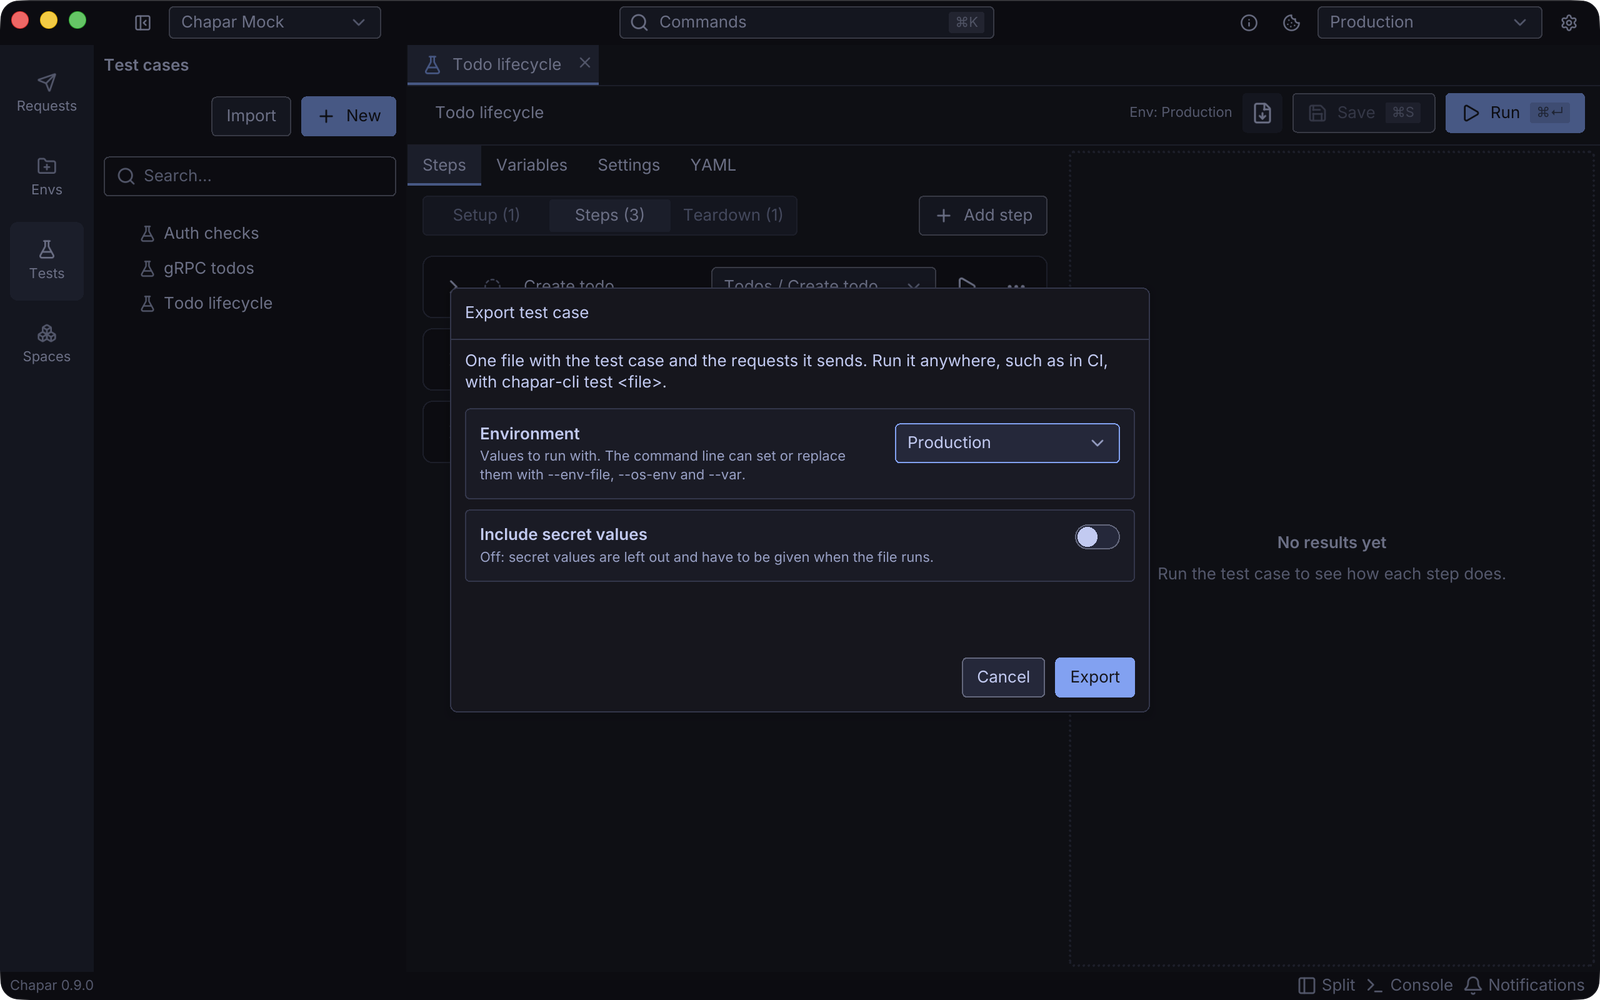This screenshot has width=1600, height=1000.
Task: Open the Chapar Mock workspace dropdown
Action: [x=274, y=22]
